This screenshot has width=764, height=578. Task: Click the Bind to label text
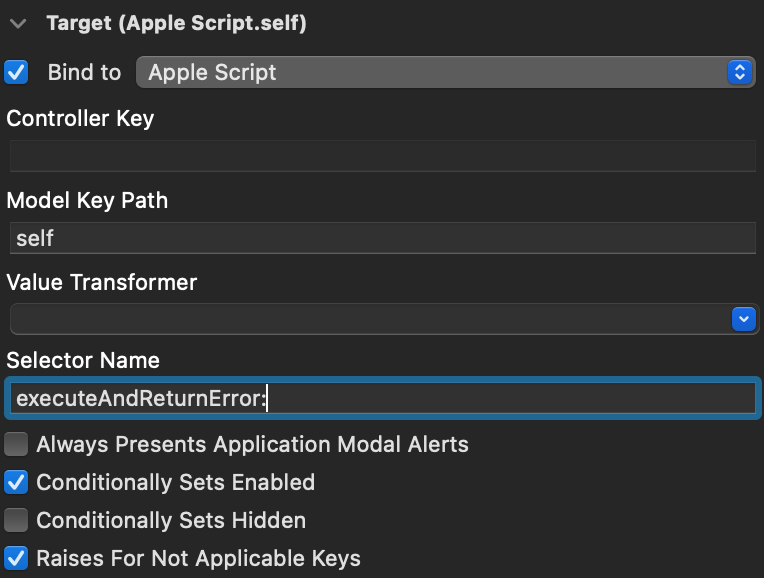[x=84, y=72]
